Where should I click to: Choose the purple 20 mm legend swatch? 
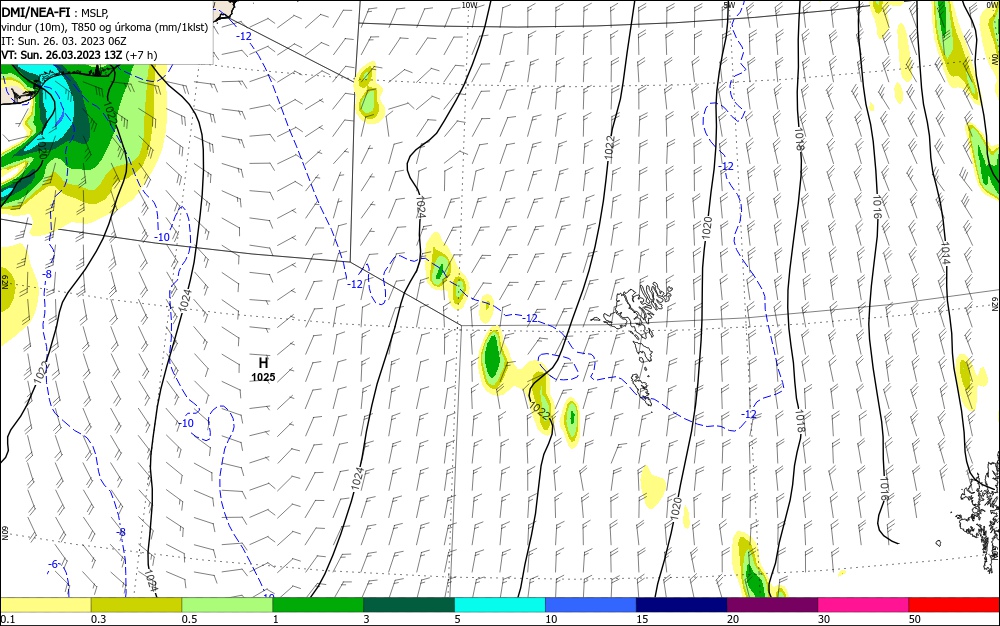772,605
